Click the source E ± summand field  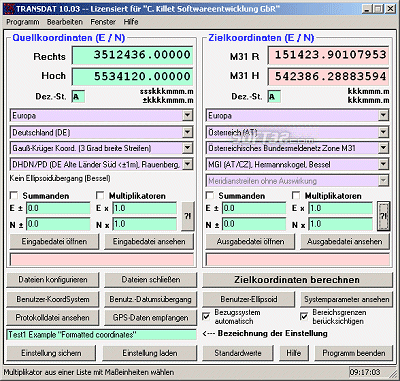58,208
